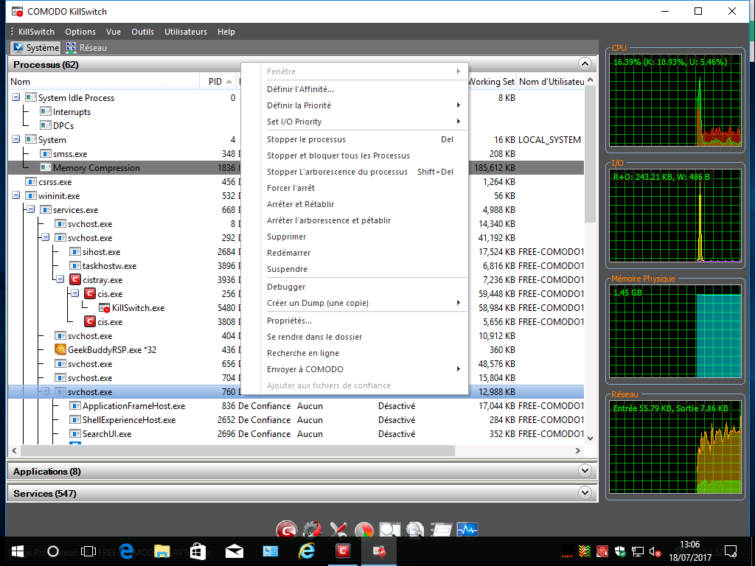Open the KillSwitch menu
This screenshot has height=566, width=755.
pos(36,32)
